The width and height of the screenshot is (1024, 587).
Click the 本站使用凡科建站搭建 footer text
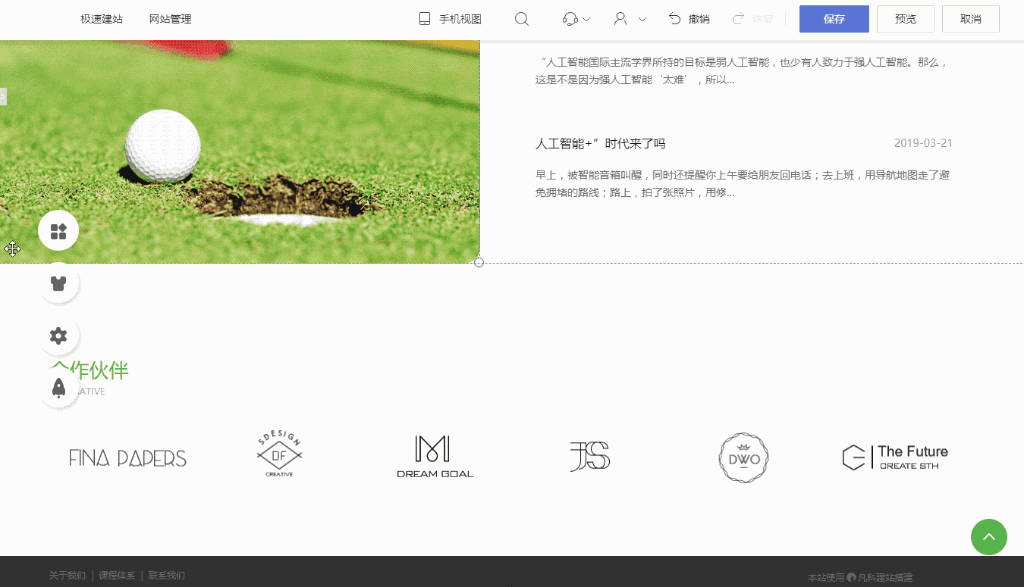860,577
